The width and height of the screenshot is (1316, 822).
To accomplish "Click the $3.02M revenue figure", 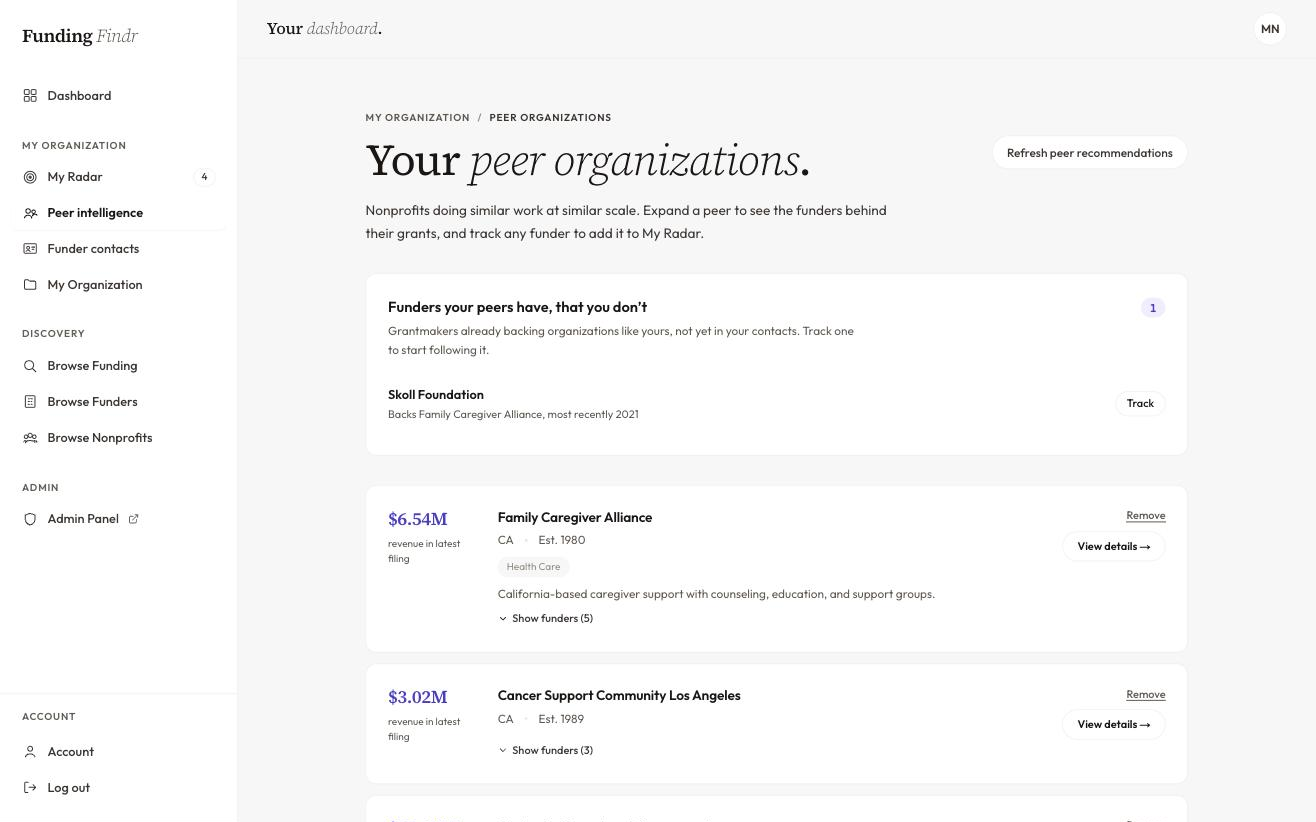I will [x=418, y=697].
